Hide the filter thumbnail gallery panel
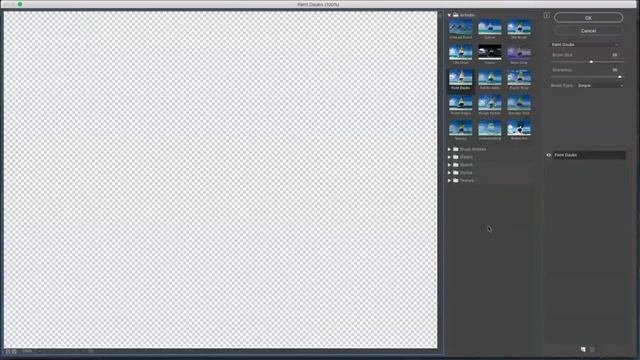 tap(547, 16)
